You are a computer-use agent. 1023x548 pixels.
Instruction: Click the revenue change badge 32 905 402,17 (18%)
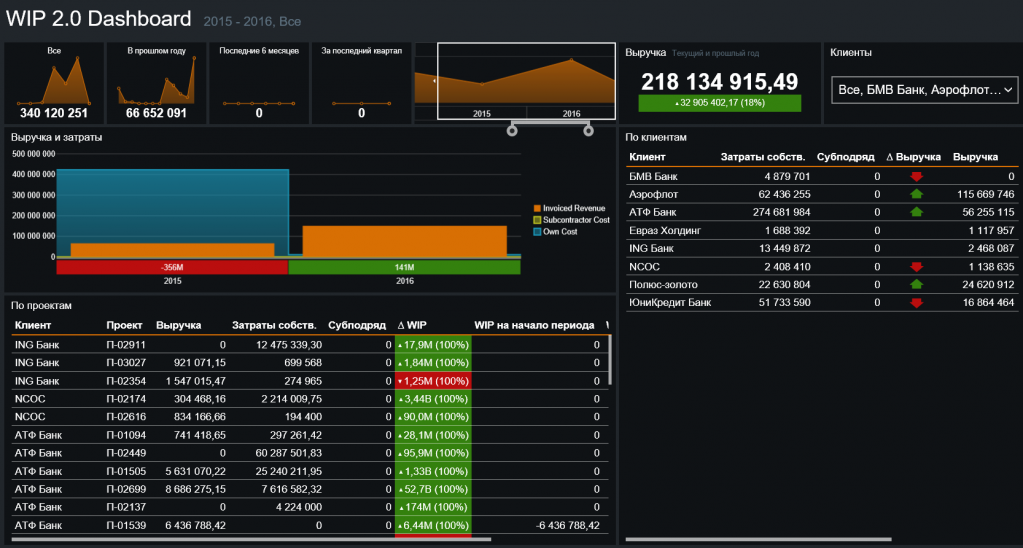tap(719, 103)
